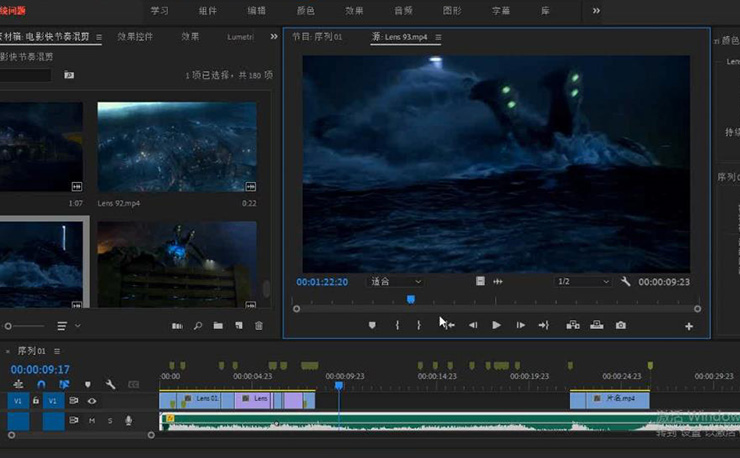Select the Lens 92.mp4 thumbnail
This screenshot has width=740, height=458.
pyautogui.click(x=177, y=147)
